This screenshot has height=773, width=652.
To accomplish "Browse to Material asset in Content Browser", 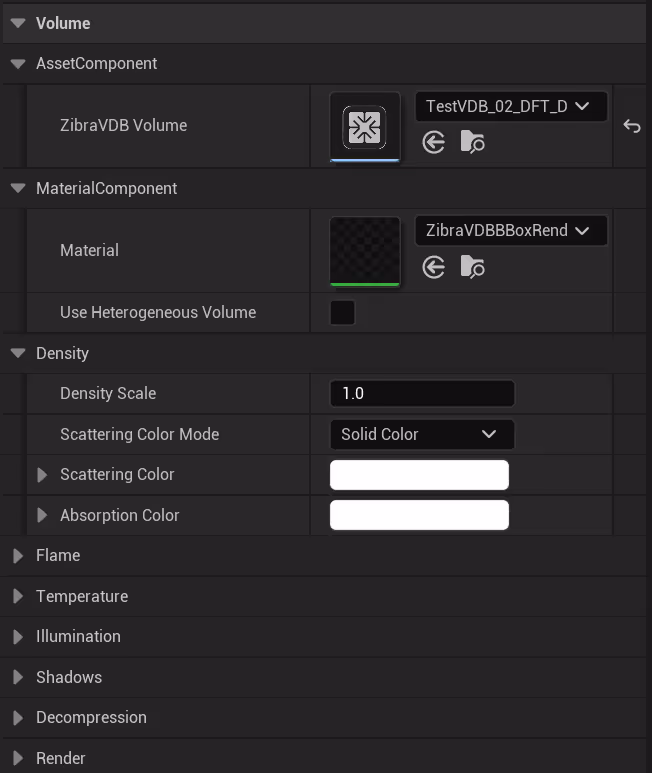I will pos(472,267).
